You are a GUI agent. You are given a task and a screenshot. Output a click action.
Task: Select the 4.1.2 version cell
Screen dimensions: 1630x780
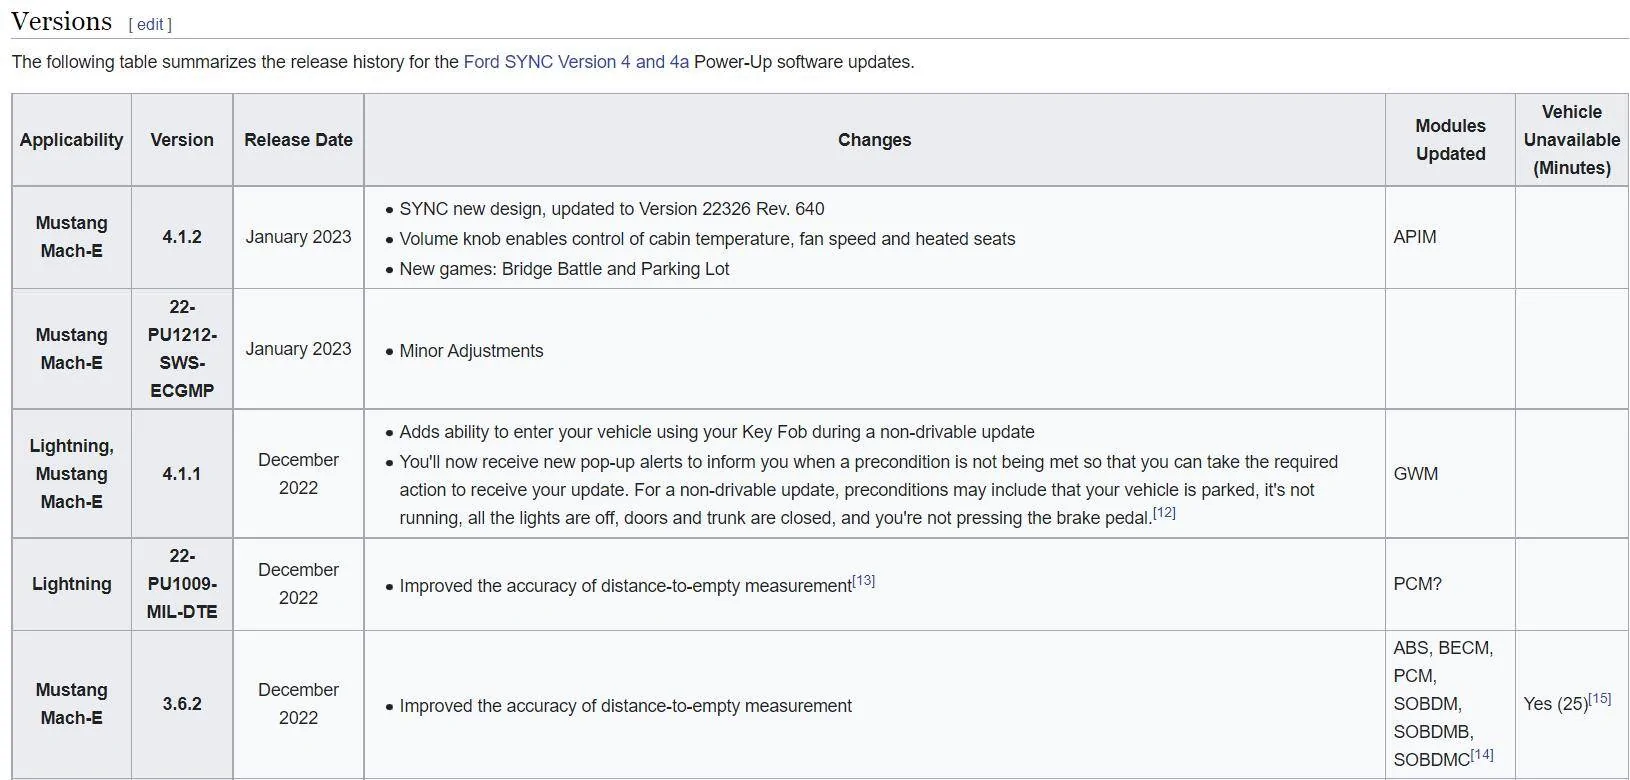[182, 237]
